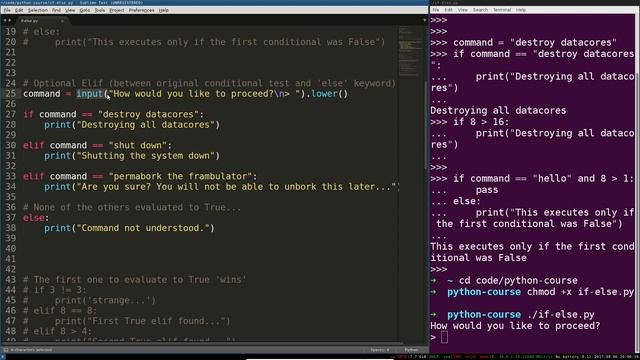Open the Goto menu in Sublime Text
This screenshot has width=640, height=360.
[x=84, y=10]
